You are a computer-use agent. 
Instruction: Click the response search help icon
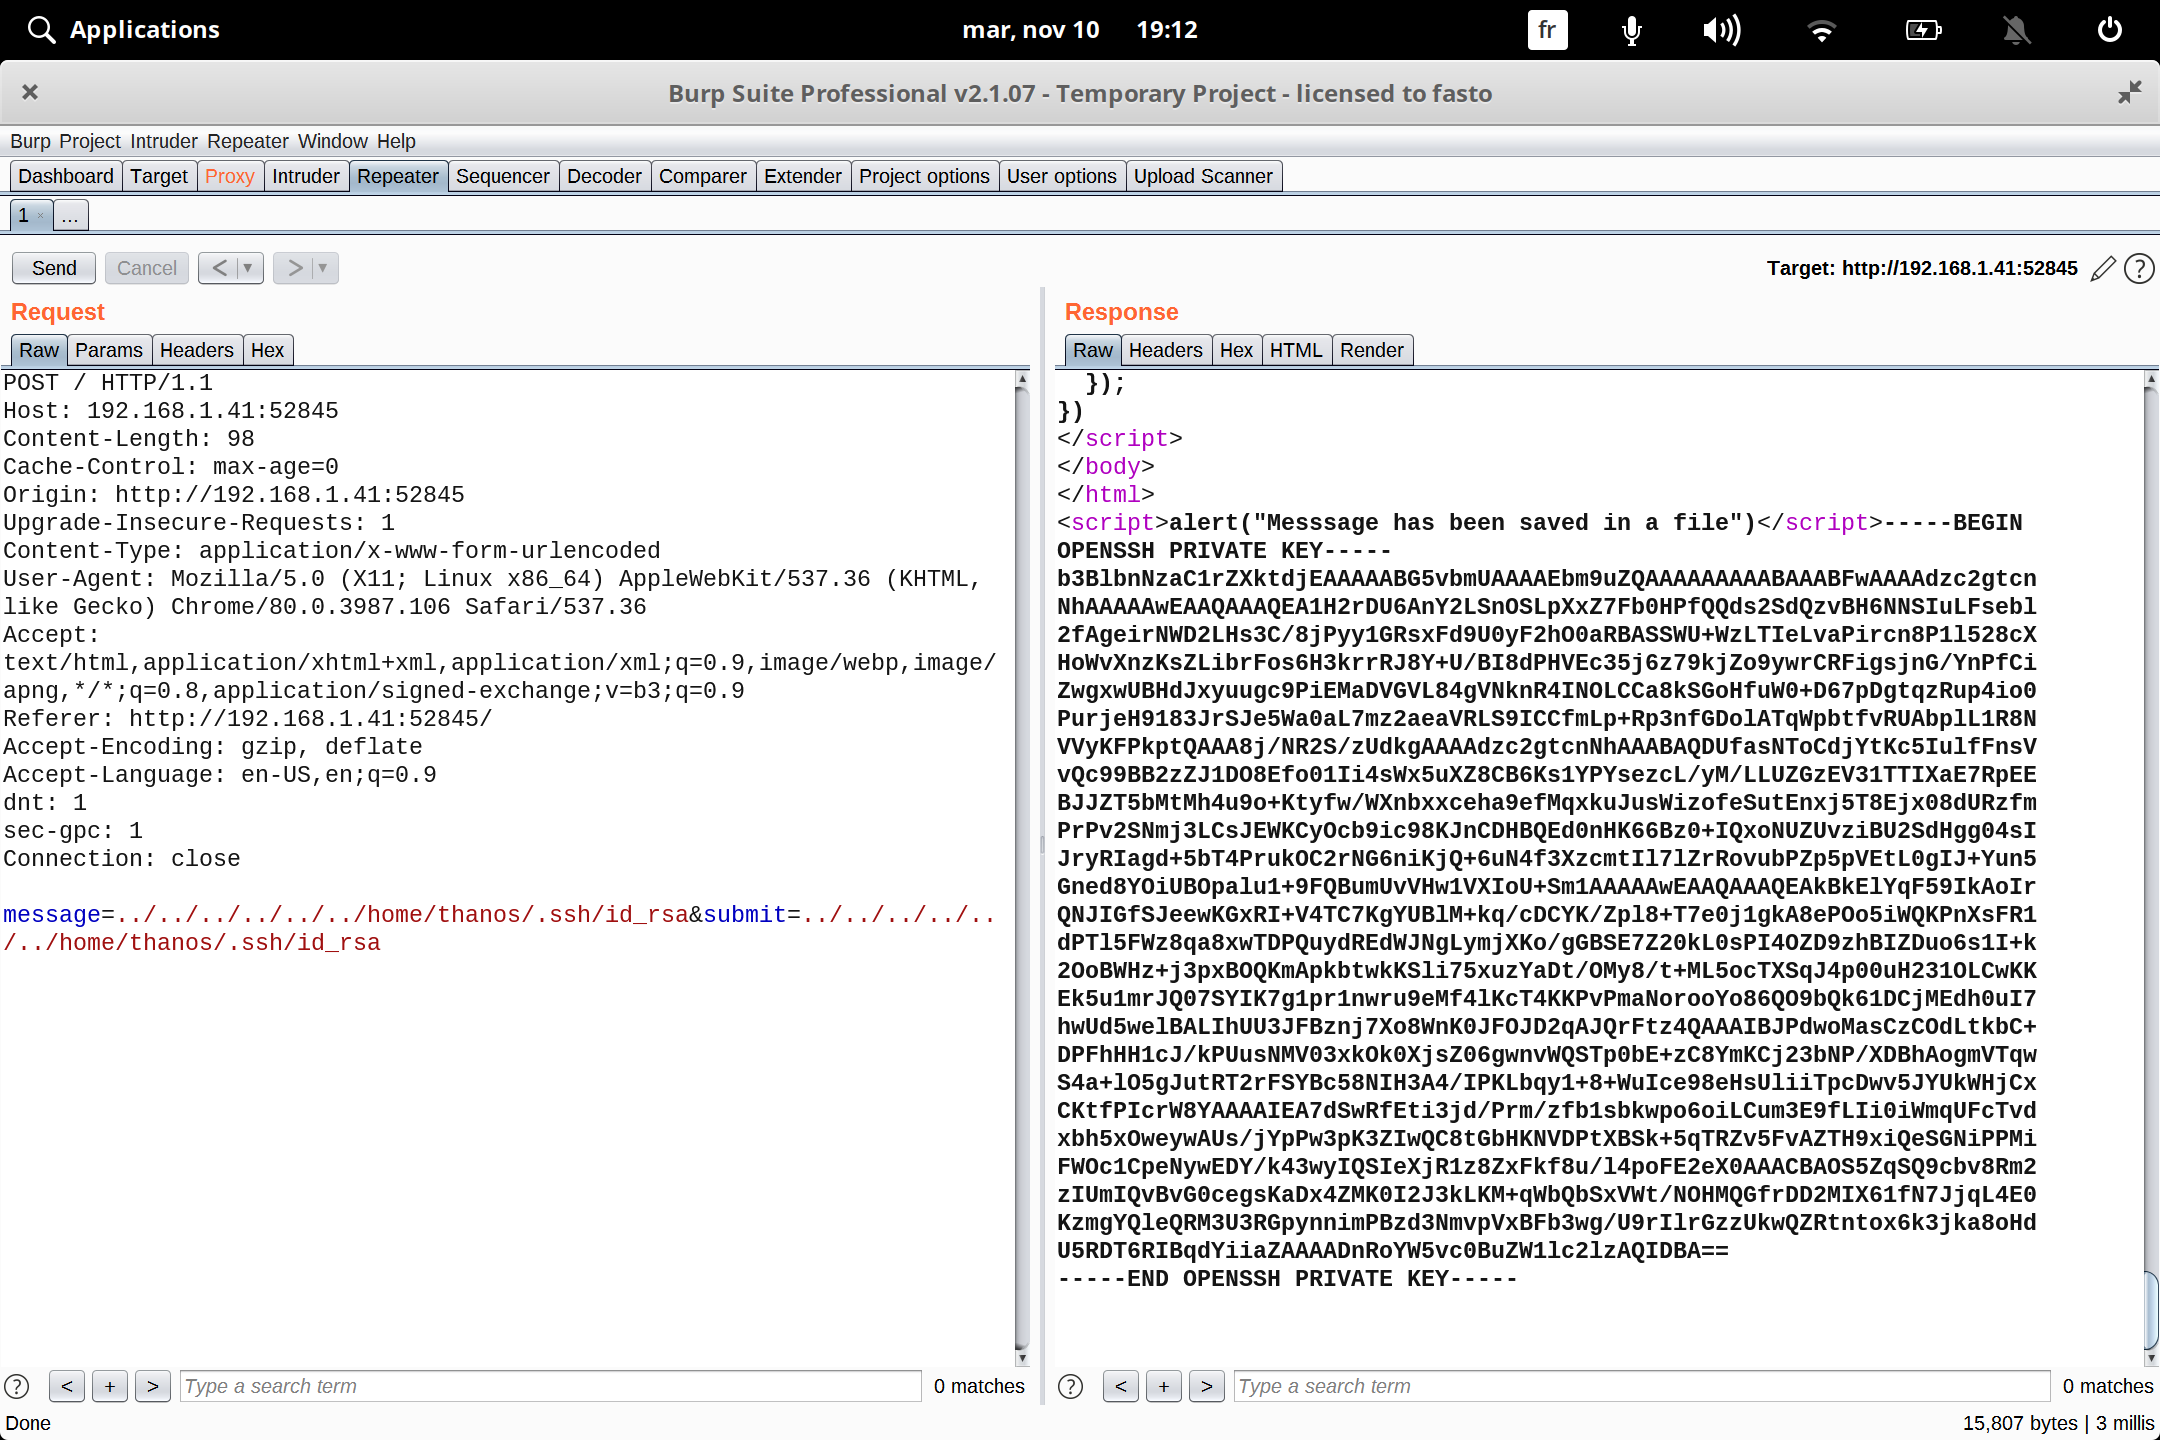pyautogui.click(x=1070, y=1386)
